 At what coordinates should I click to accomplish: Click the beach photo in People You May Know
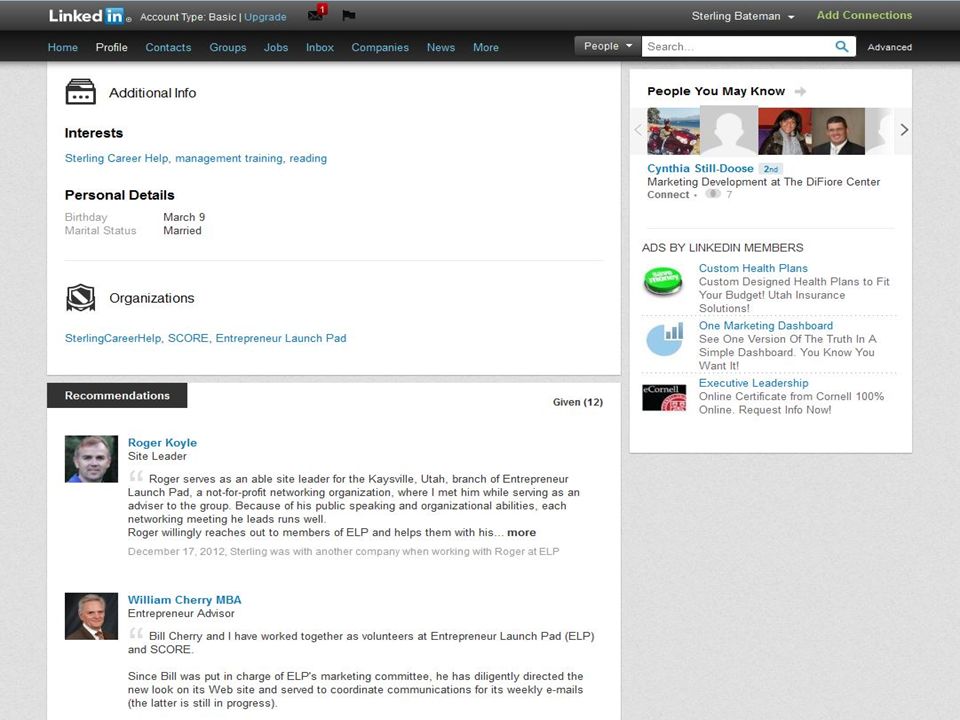click(673, 131)
